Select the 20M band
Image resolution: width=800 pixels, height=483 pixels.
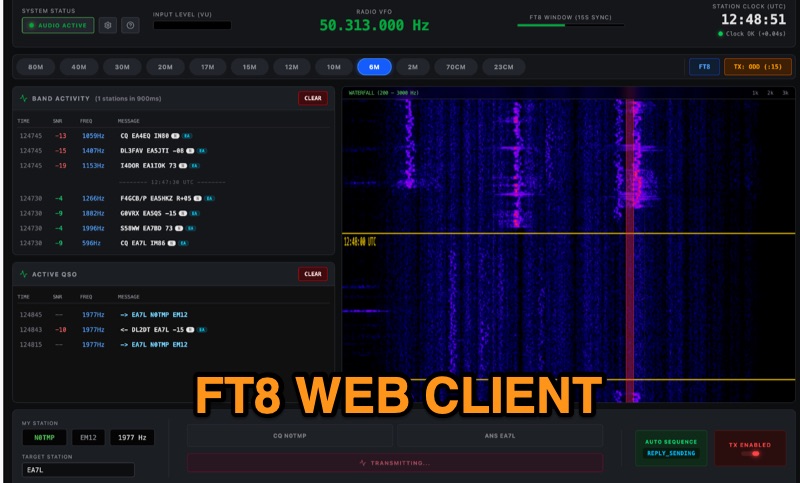[165, 67]
